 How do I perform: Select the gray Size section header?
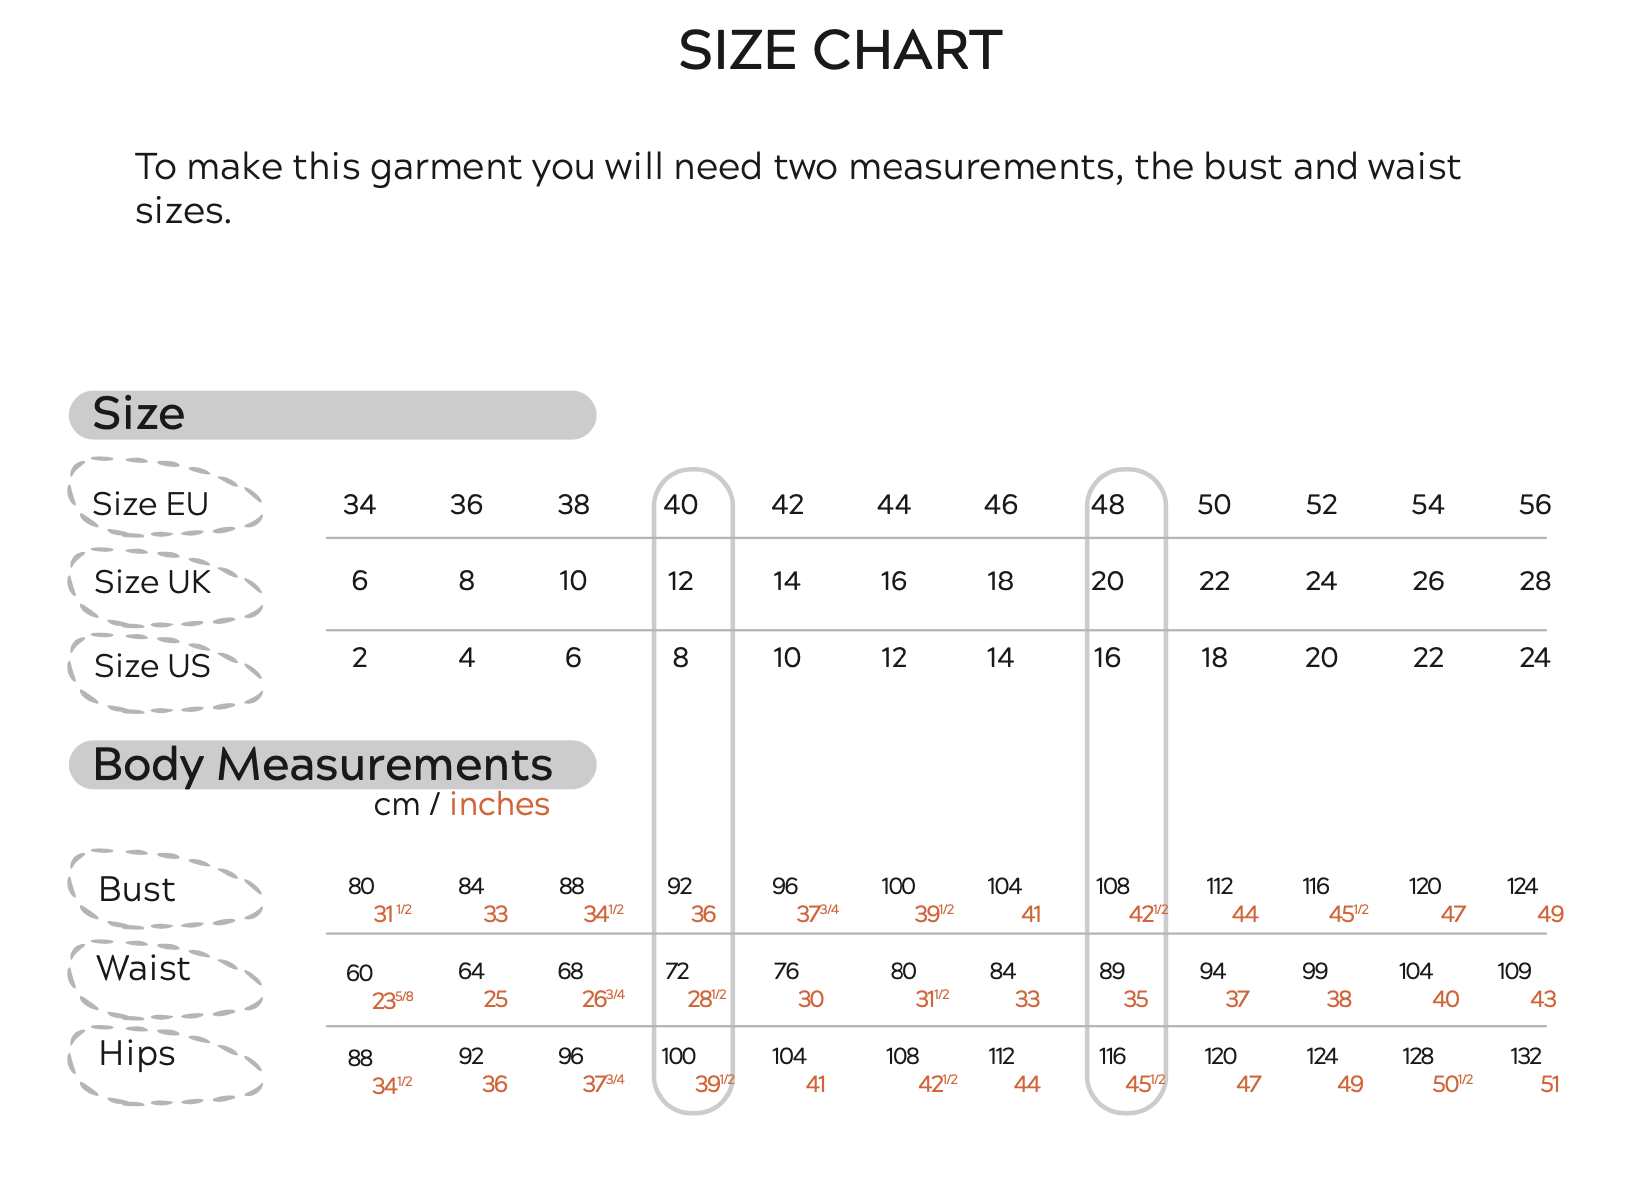pyautogui.click(x=331, y=415)
